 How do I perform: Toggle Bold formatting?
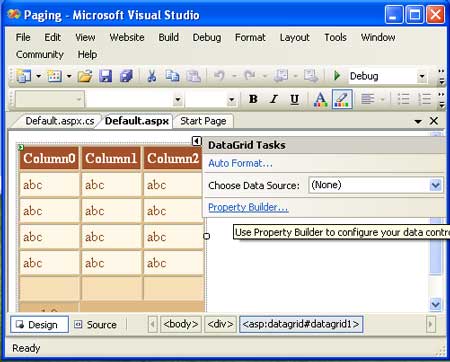[x=253, y=99]
